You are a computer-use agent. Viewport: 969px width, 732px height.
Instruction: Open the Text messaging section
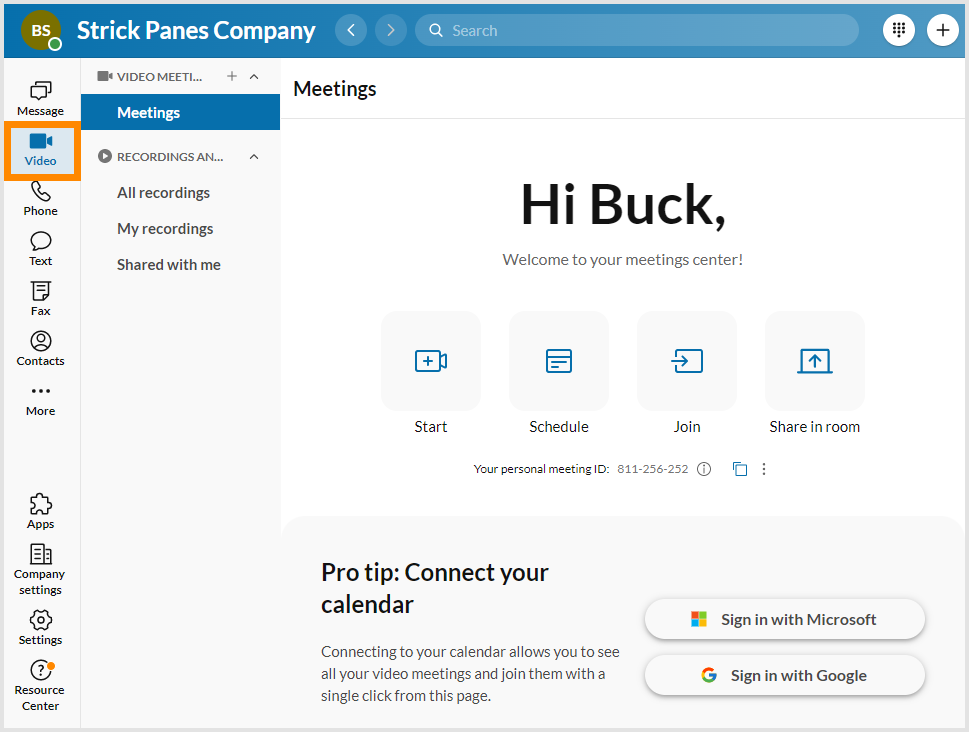click(x=40, y=247)
